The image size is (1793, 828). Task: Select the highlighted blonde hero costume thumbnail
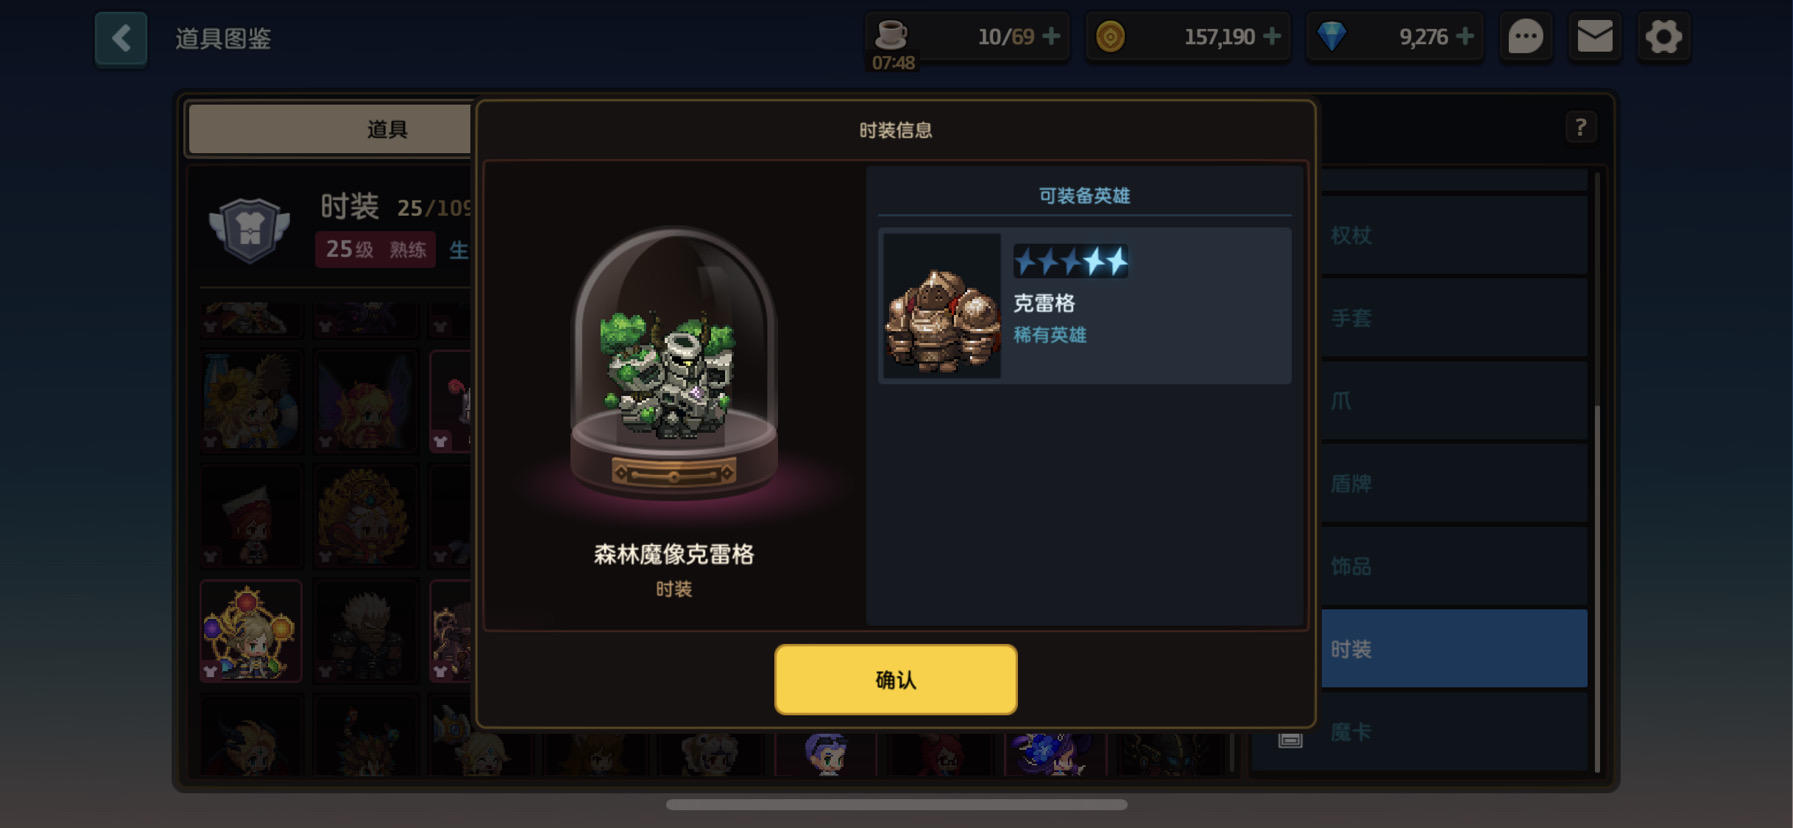[x=251, y=631]
